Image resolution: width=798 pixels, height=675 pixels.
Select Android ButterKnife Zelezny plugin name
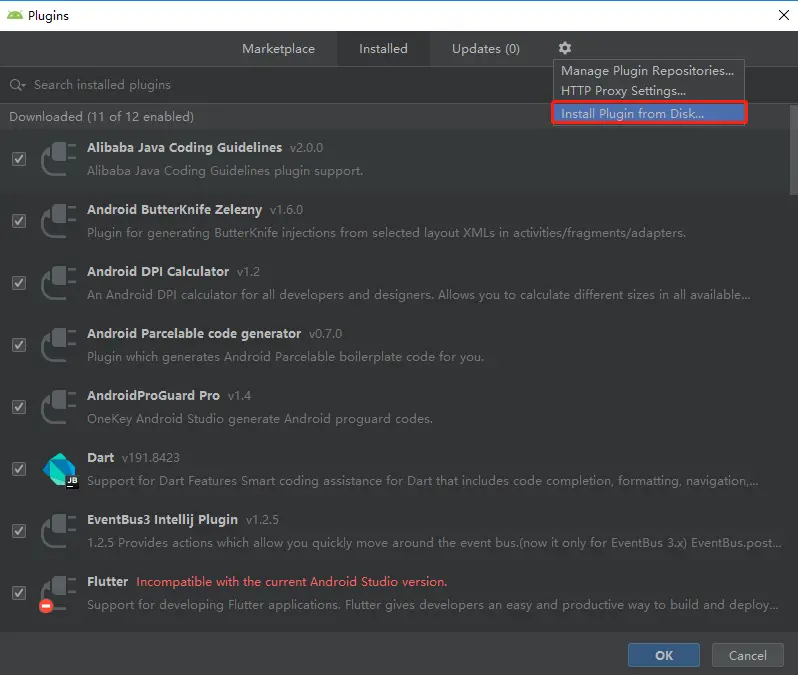[x=174, y=210]
